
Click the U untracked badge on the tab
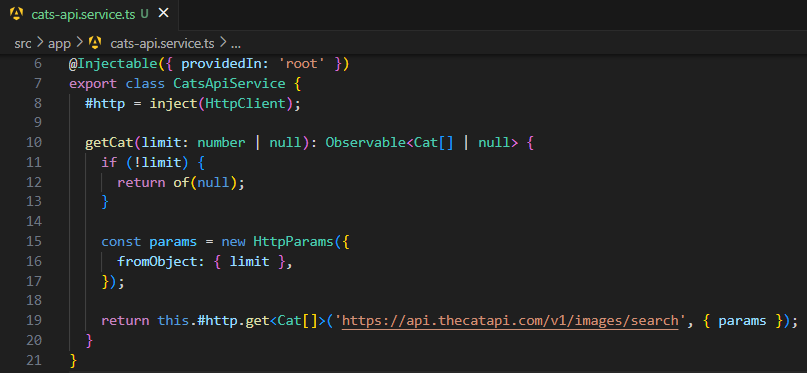pos(144,14)
